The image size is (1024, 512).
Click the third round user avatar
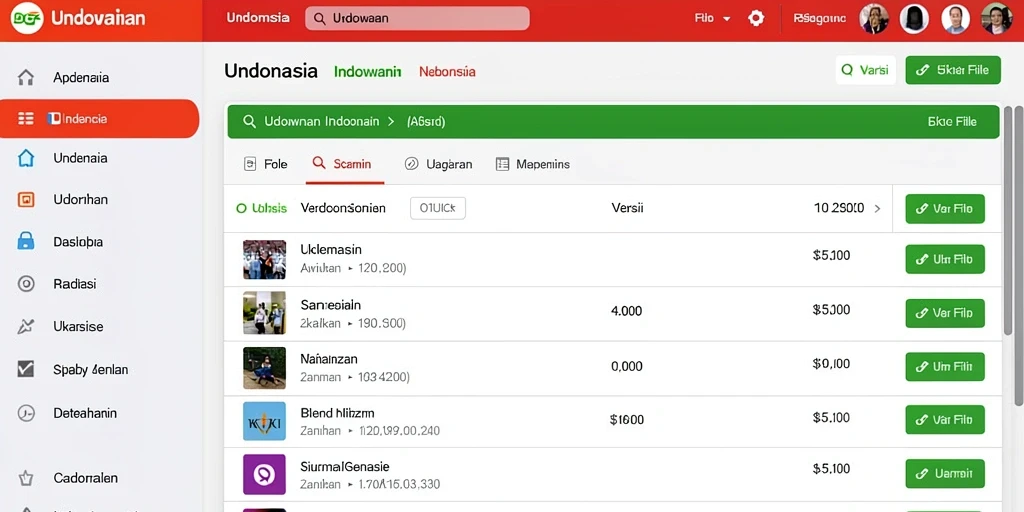[955, 18]
